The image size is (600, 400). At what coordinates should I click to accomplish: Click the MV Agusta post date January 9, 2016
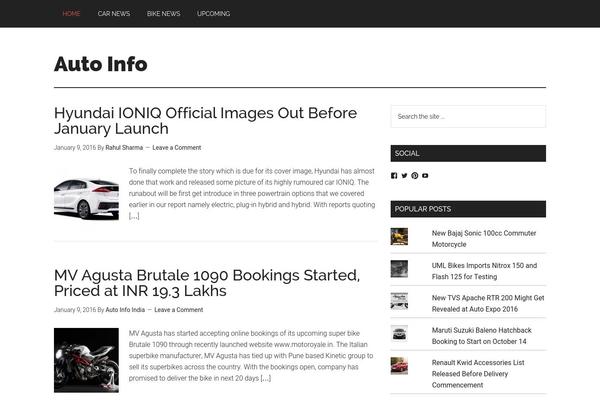click(x=75, y=310)
